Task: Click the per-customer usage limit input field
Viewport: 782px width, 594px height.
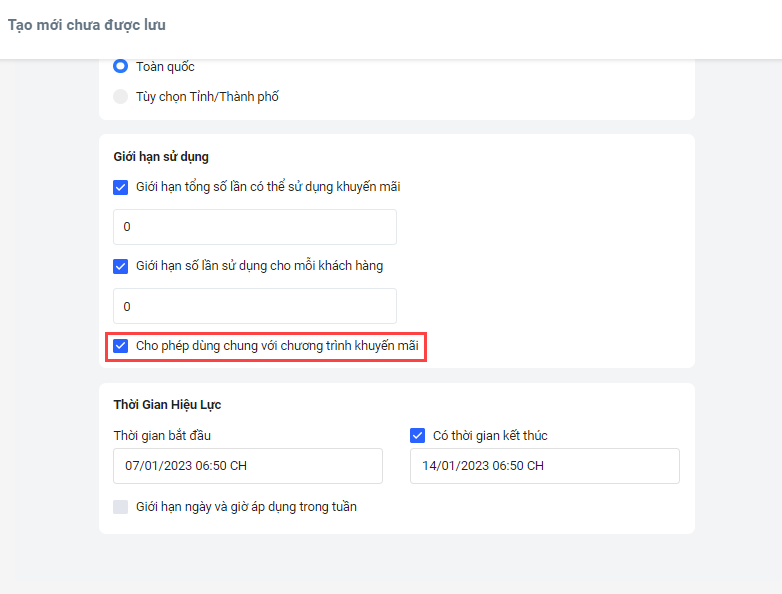Action: click(255, 306)
